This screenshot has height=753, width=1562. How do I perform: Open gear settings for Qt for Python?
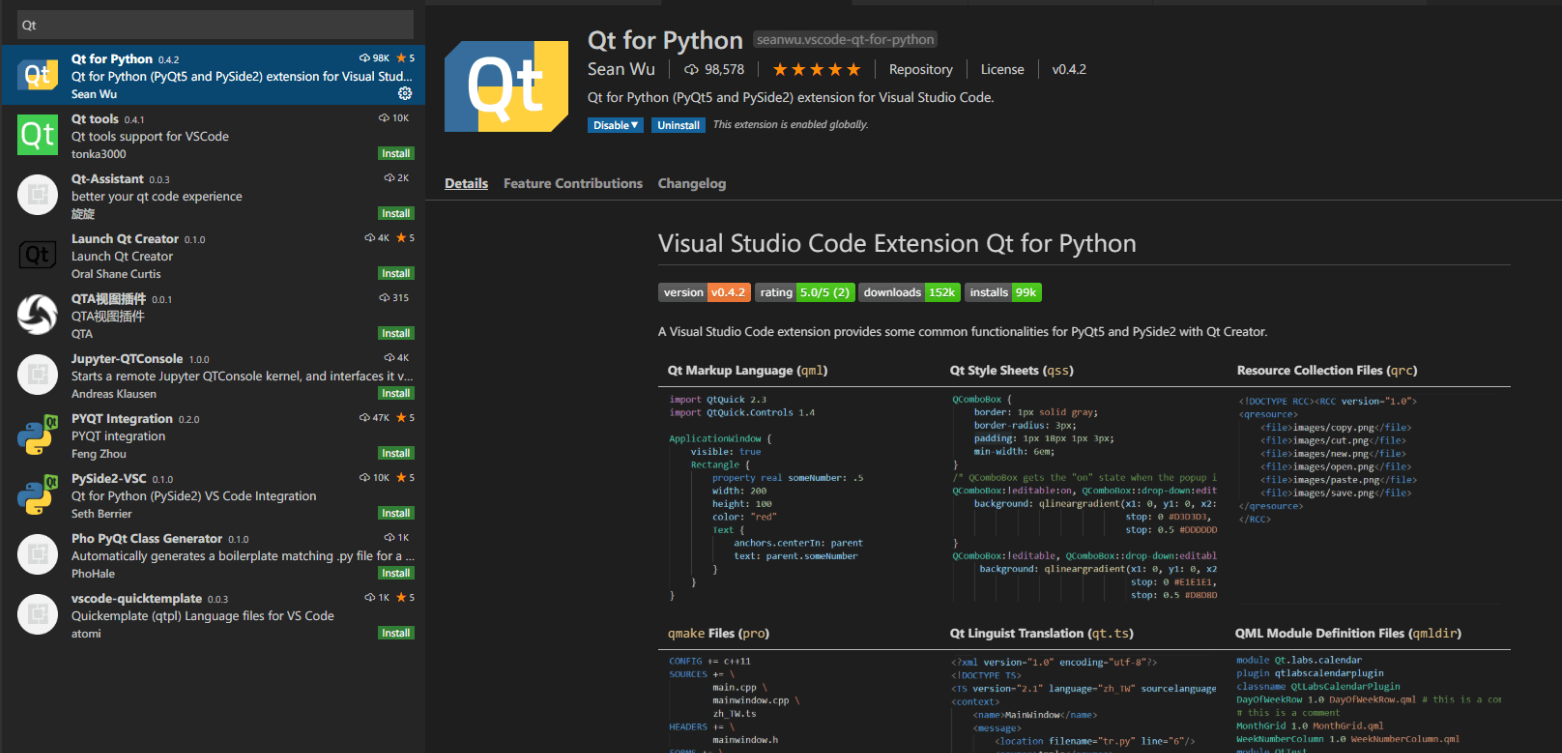(405, 93)
